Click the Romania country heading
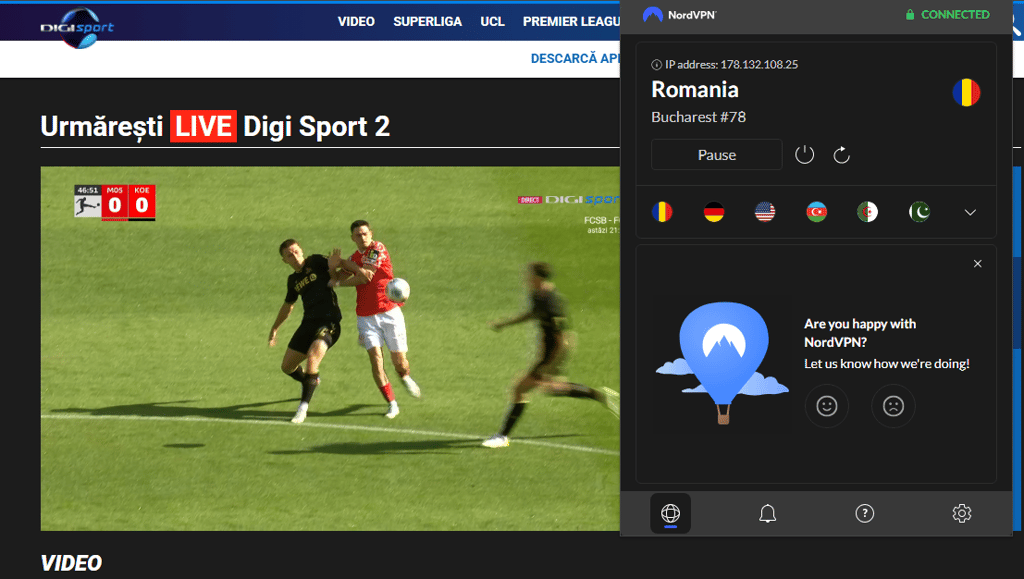 coord(695,89)
